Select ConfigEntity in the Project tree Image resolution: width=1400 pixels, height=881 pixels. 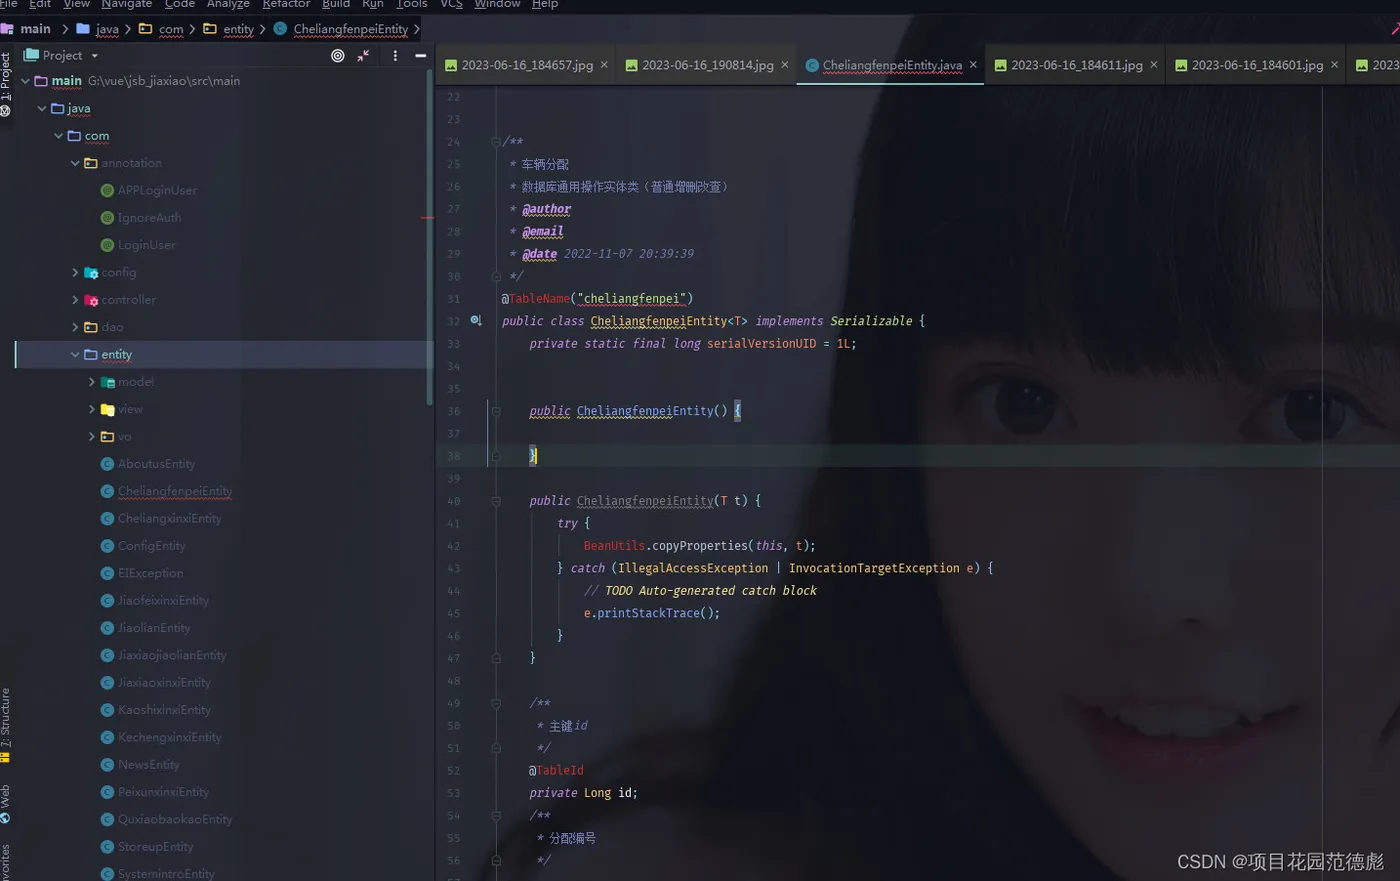[x=152, y=546]
